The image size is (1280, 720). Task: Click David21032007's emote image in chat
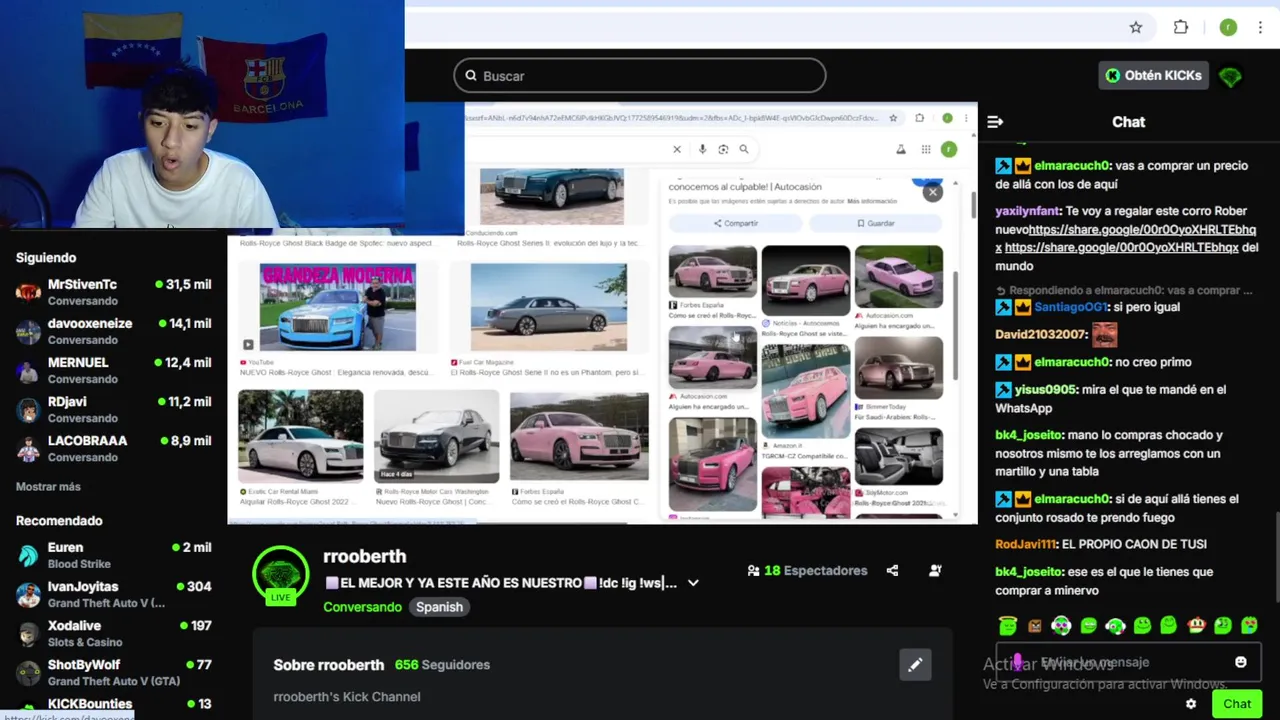click(1104, 334)
